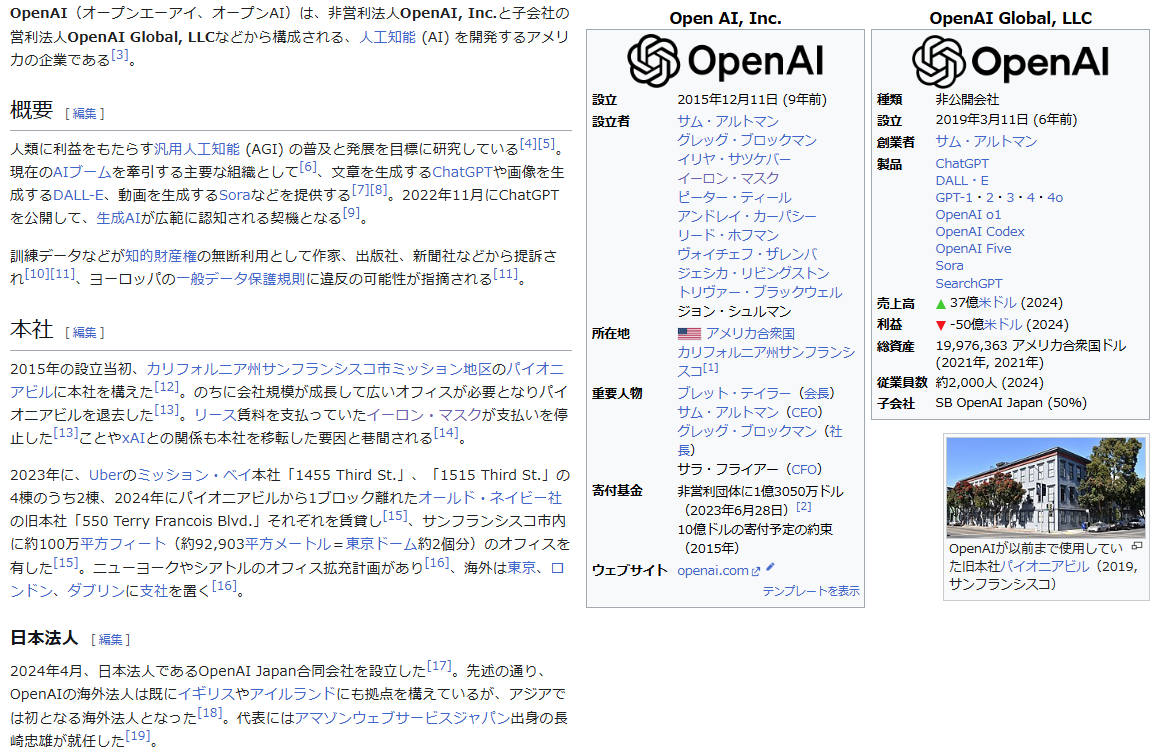The image size is (1156, 756).
Task: Open founder トリヴァー・ブラックウェル link
Action: pos(759,293)
